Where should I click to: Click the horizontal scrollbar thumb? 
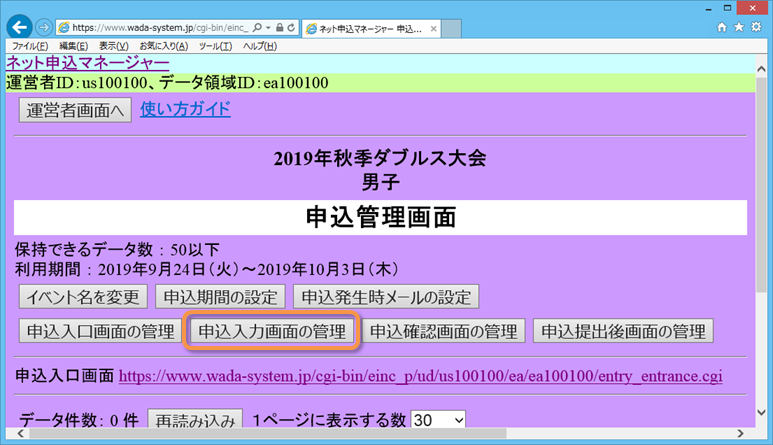click(x=268, y=433)
